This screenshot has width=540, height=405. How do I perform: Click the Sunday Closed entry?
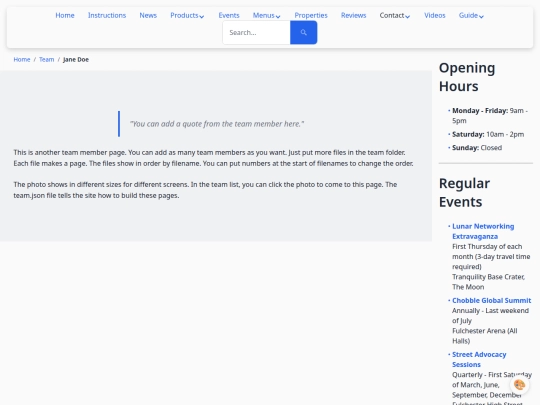[477, 148]
